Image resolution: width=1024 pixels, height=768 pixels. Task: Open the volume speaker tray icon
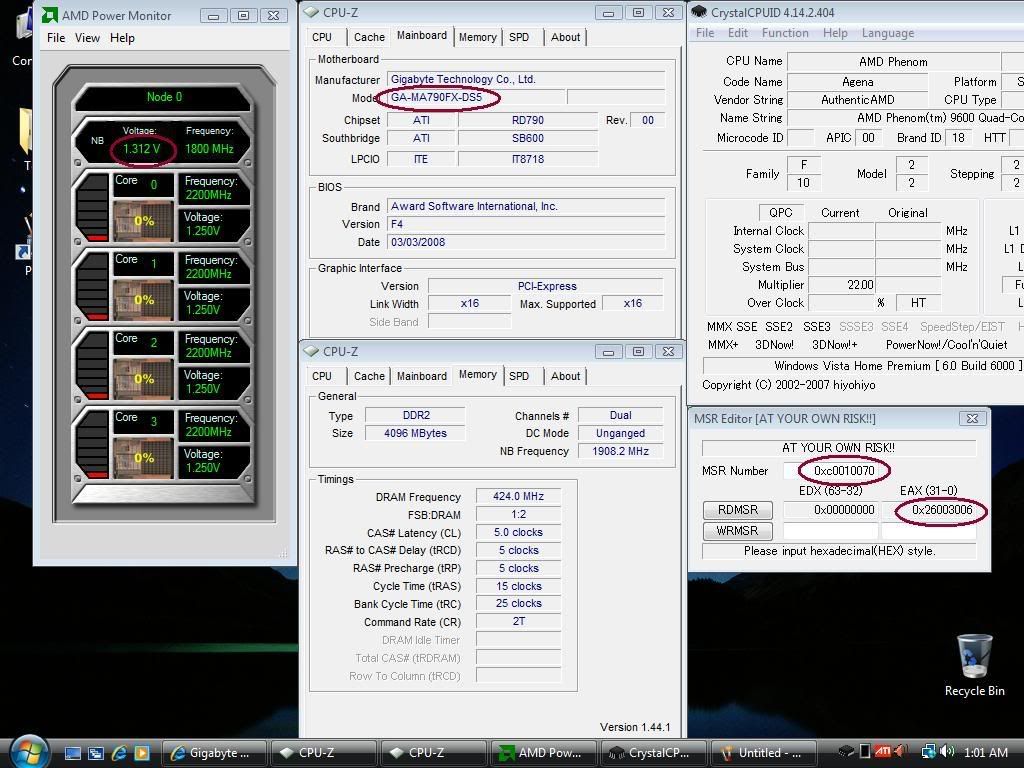point(947,752)
